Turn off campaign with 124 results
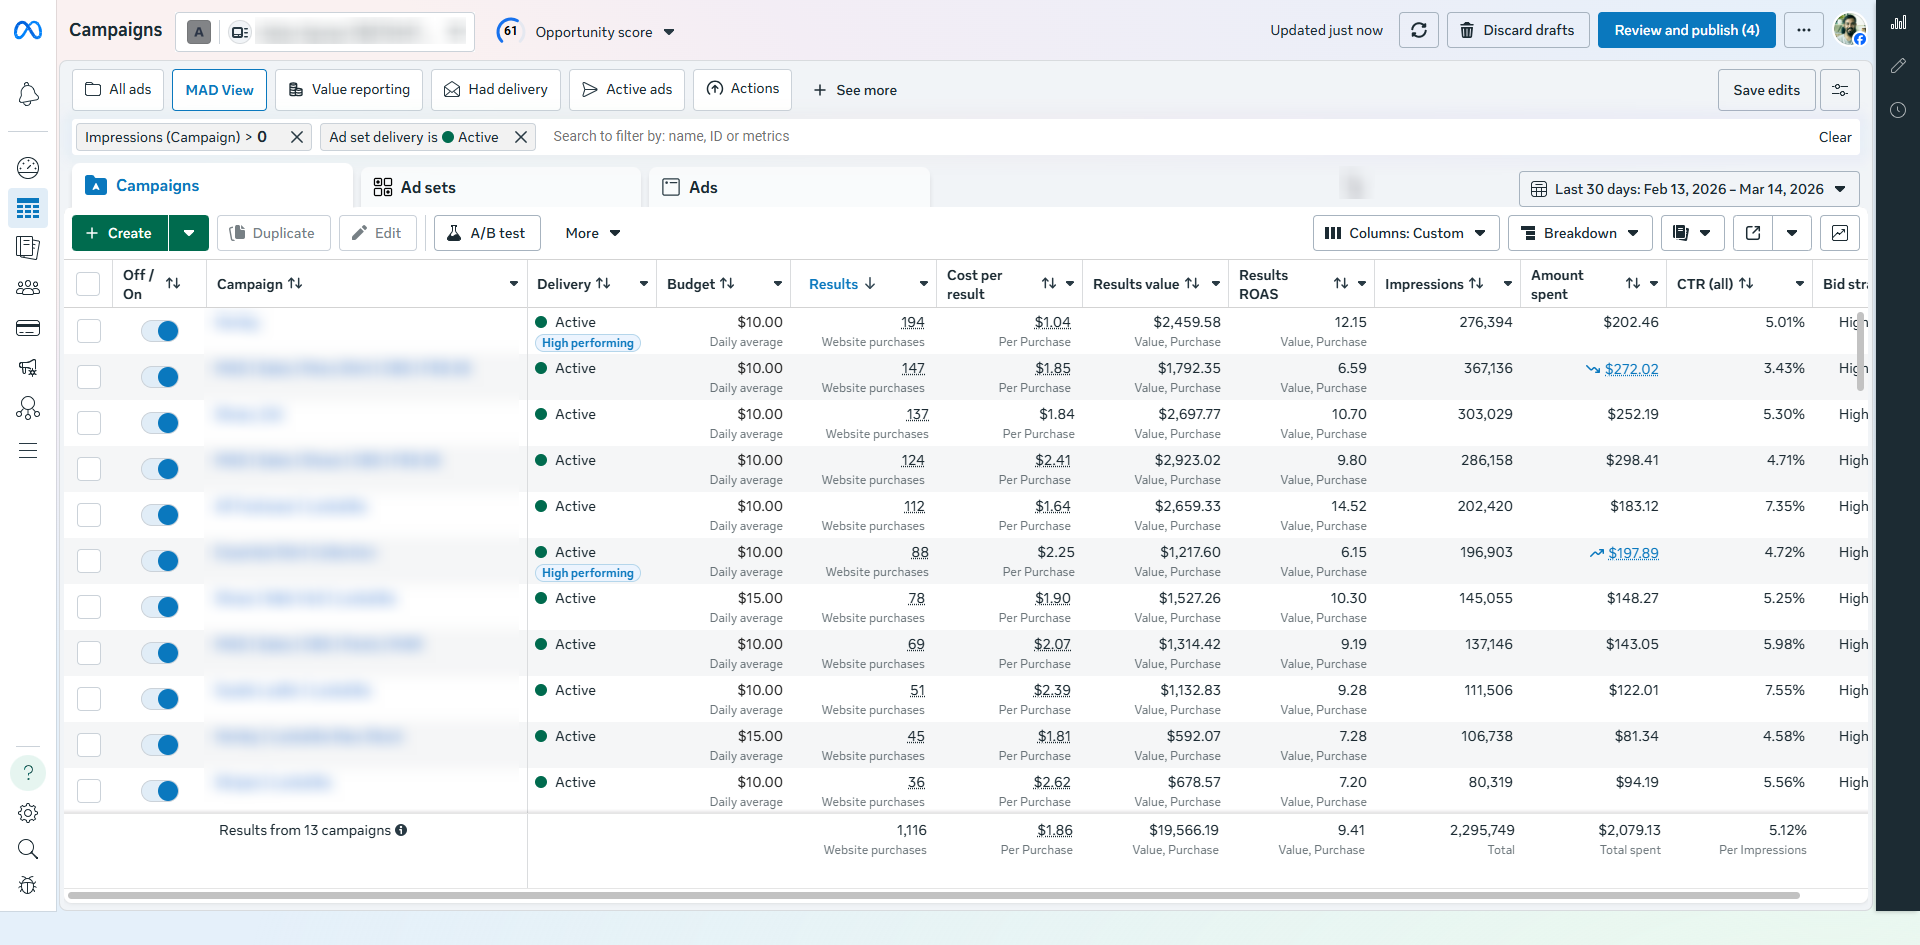 tap(160, 469)
